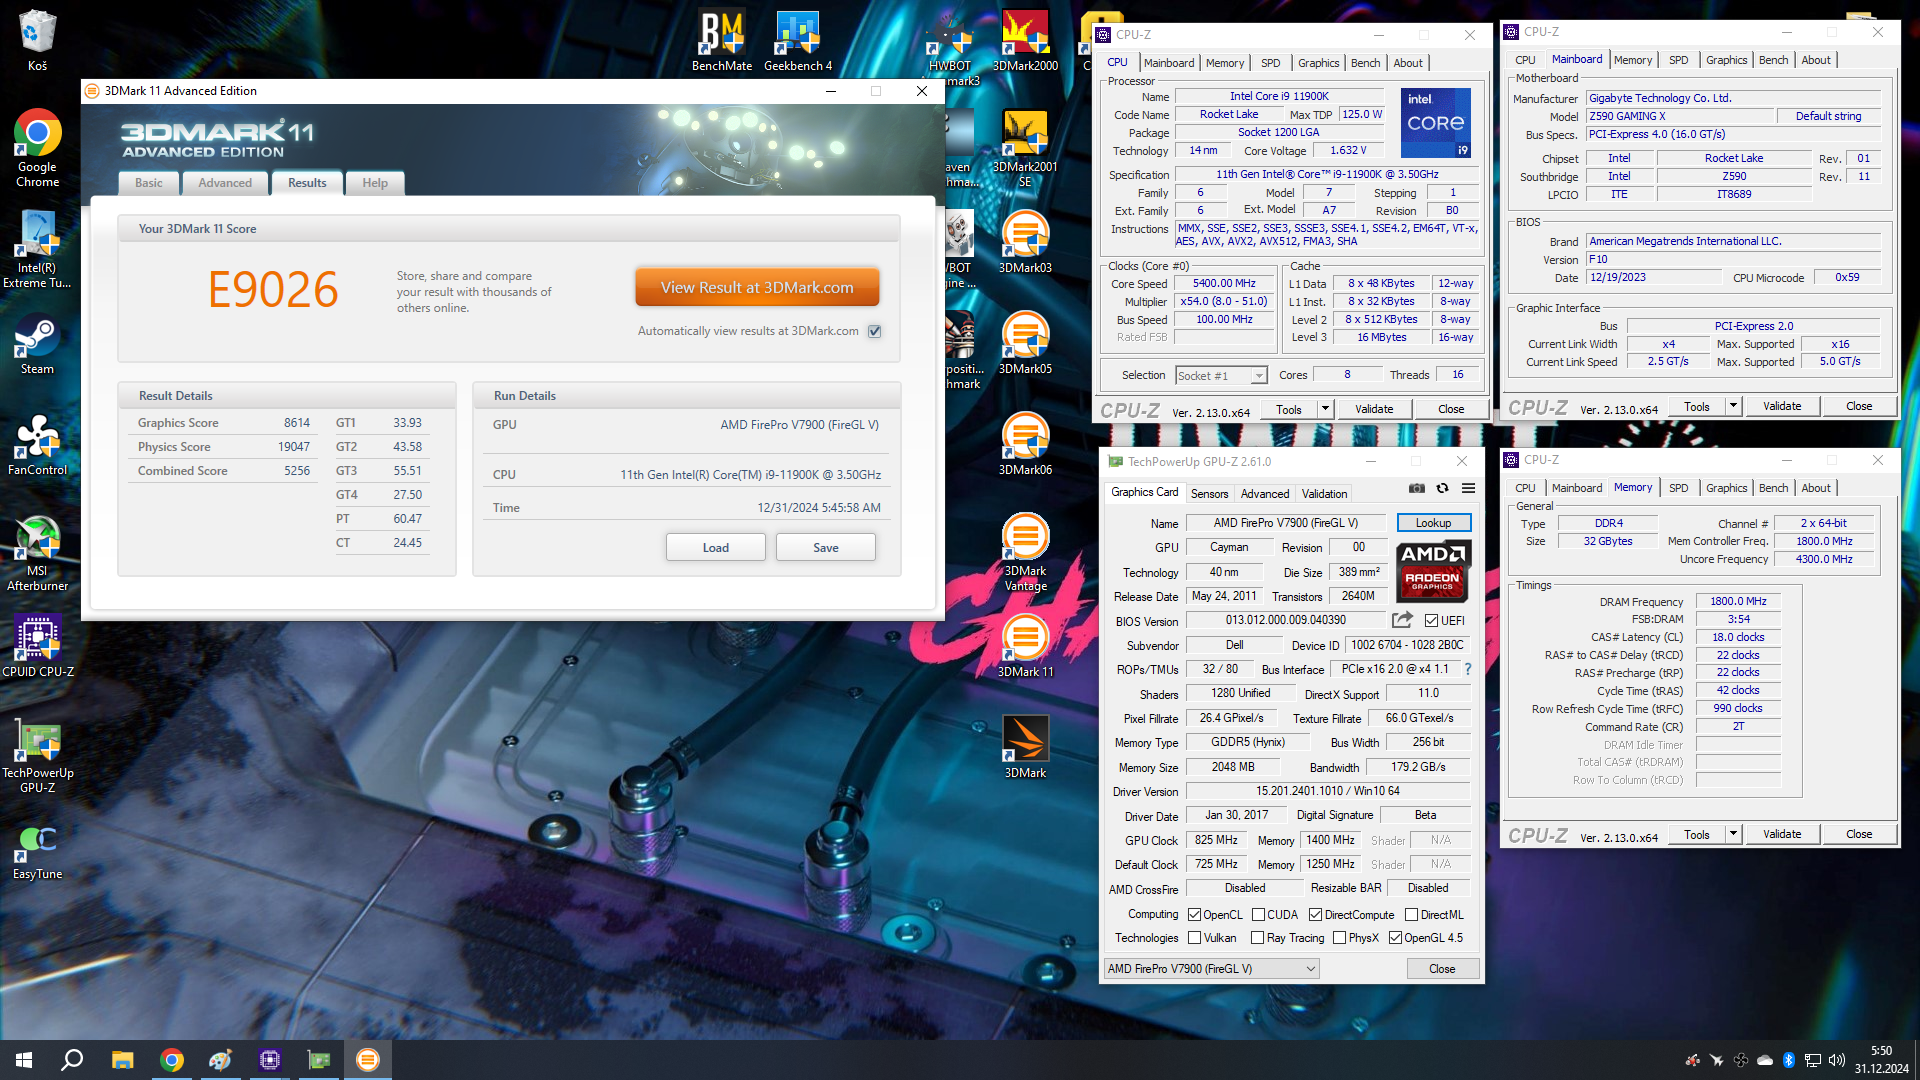Click the PCIe bus interface question mark
Screen dimensions: 1920x1080
point(1468,669)
